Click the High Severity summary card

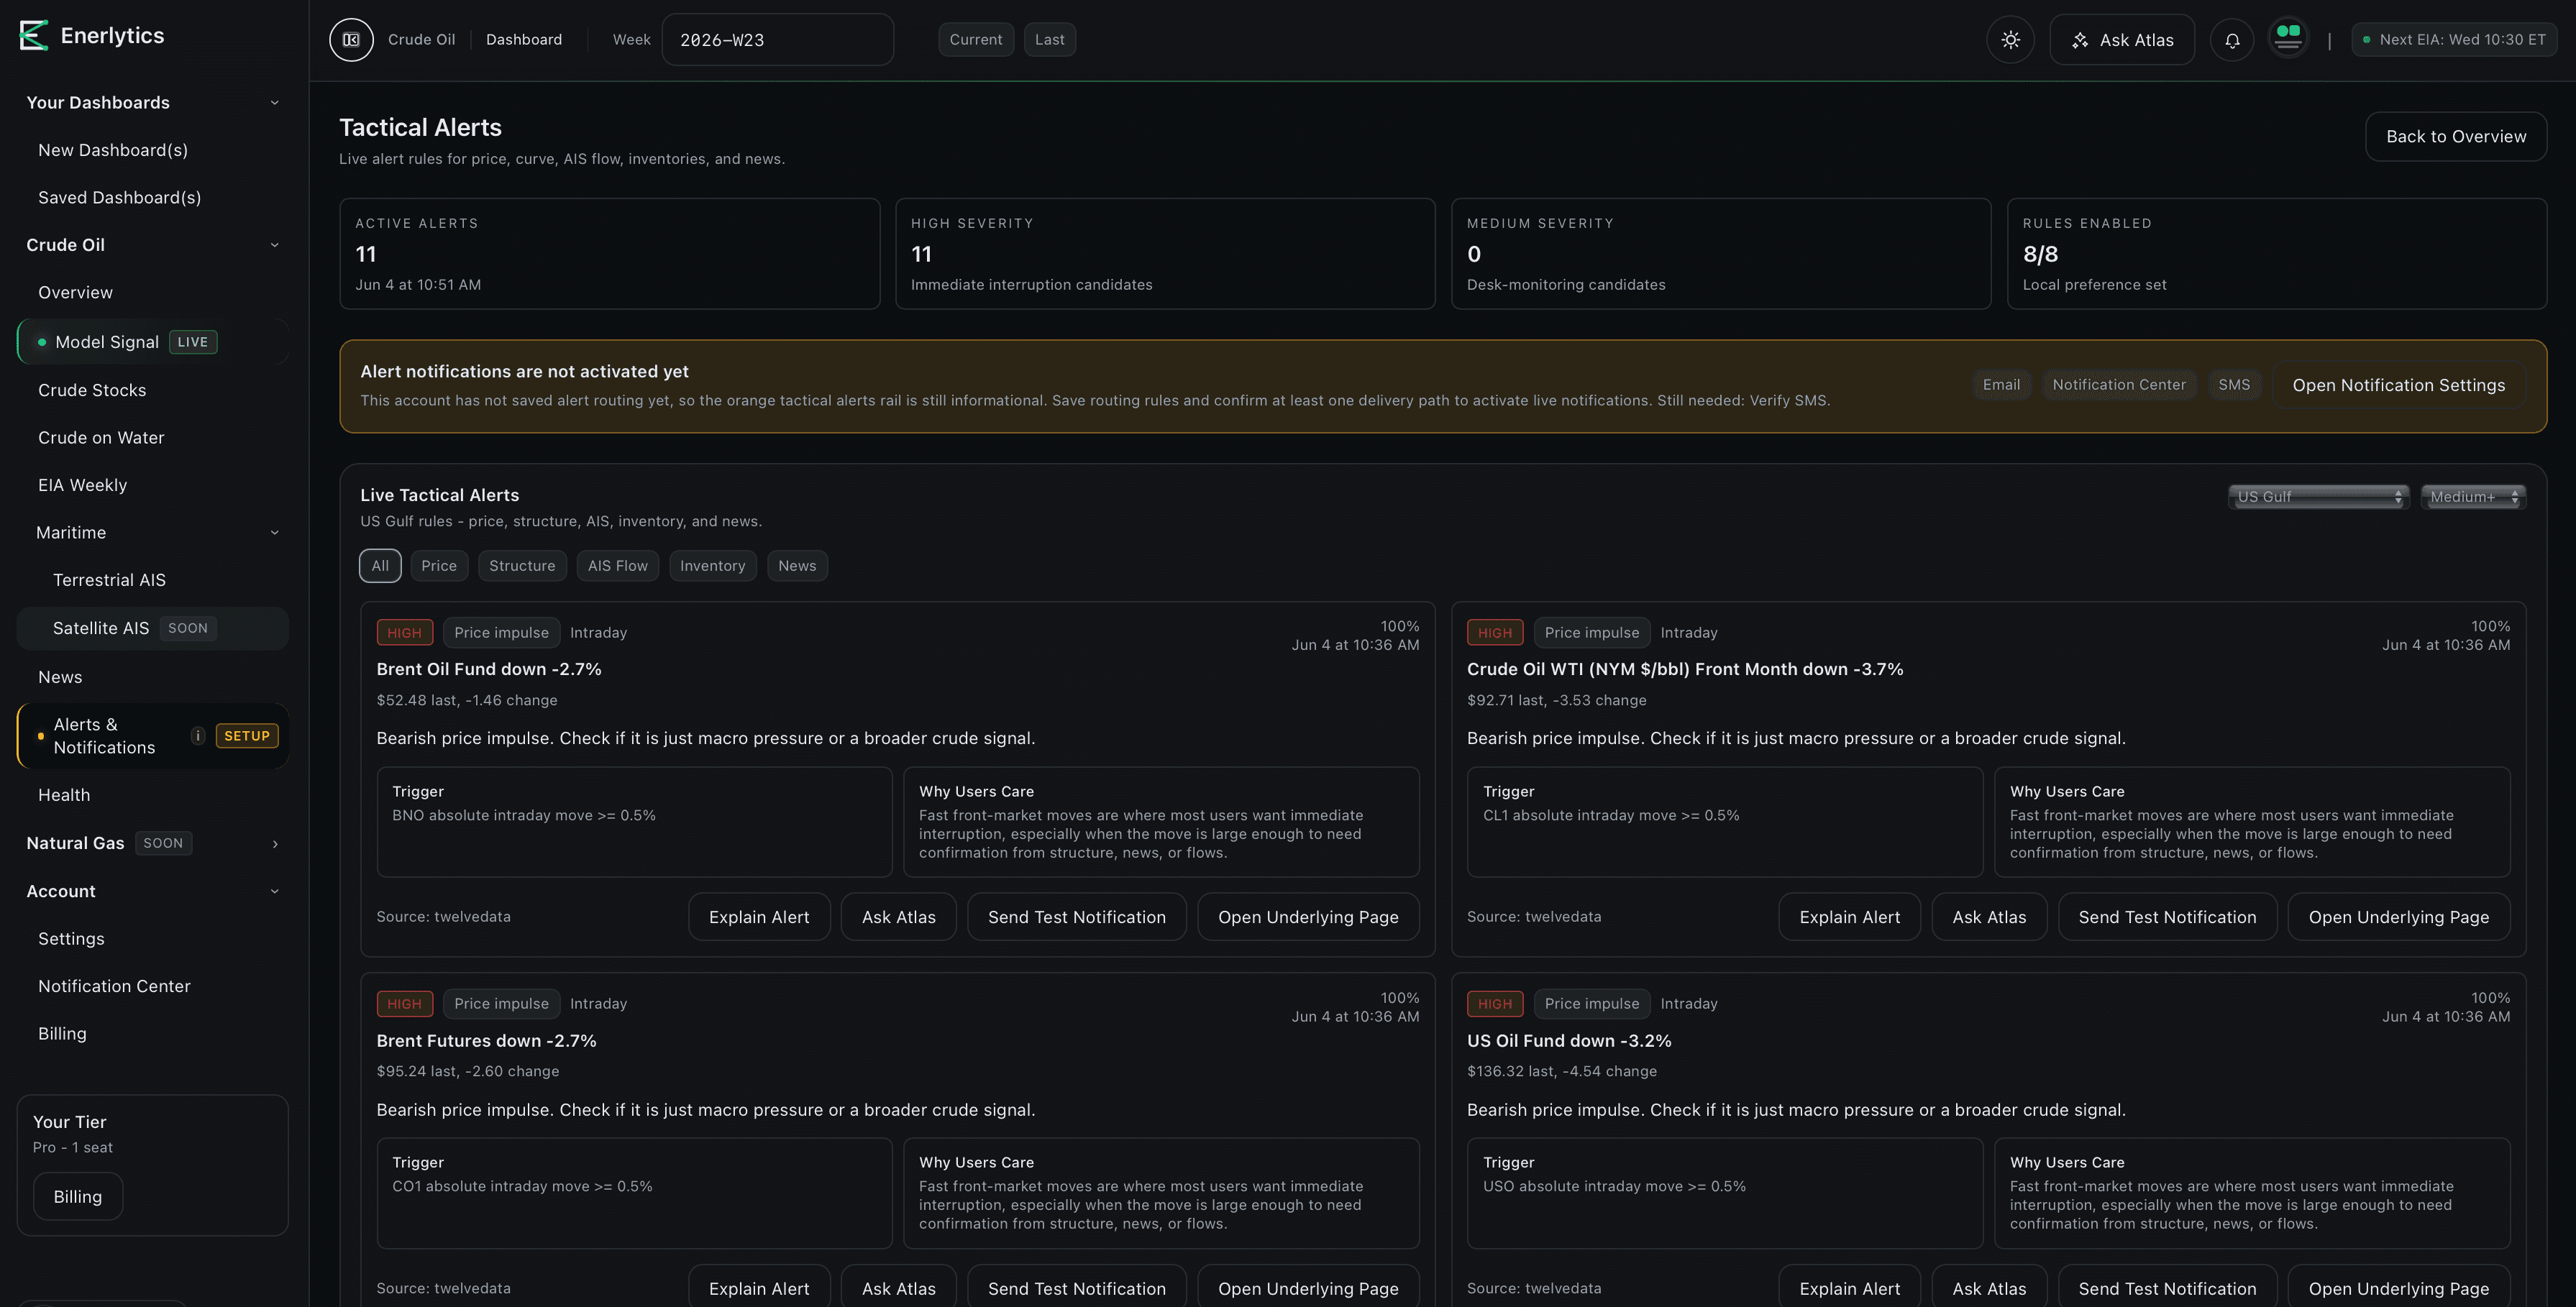click(x=1165, y=254)
